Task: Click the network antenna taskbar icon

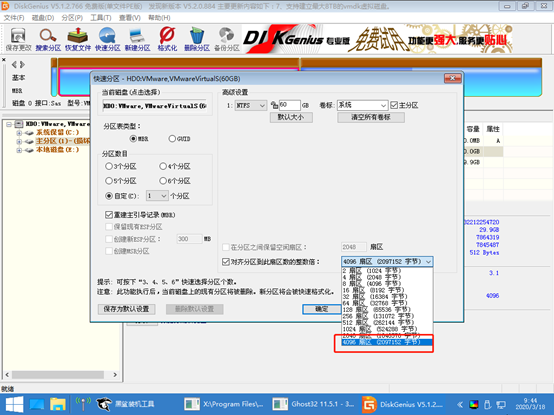Action: [83, 404]
